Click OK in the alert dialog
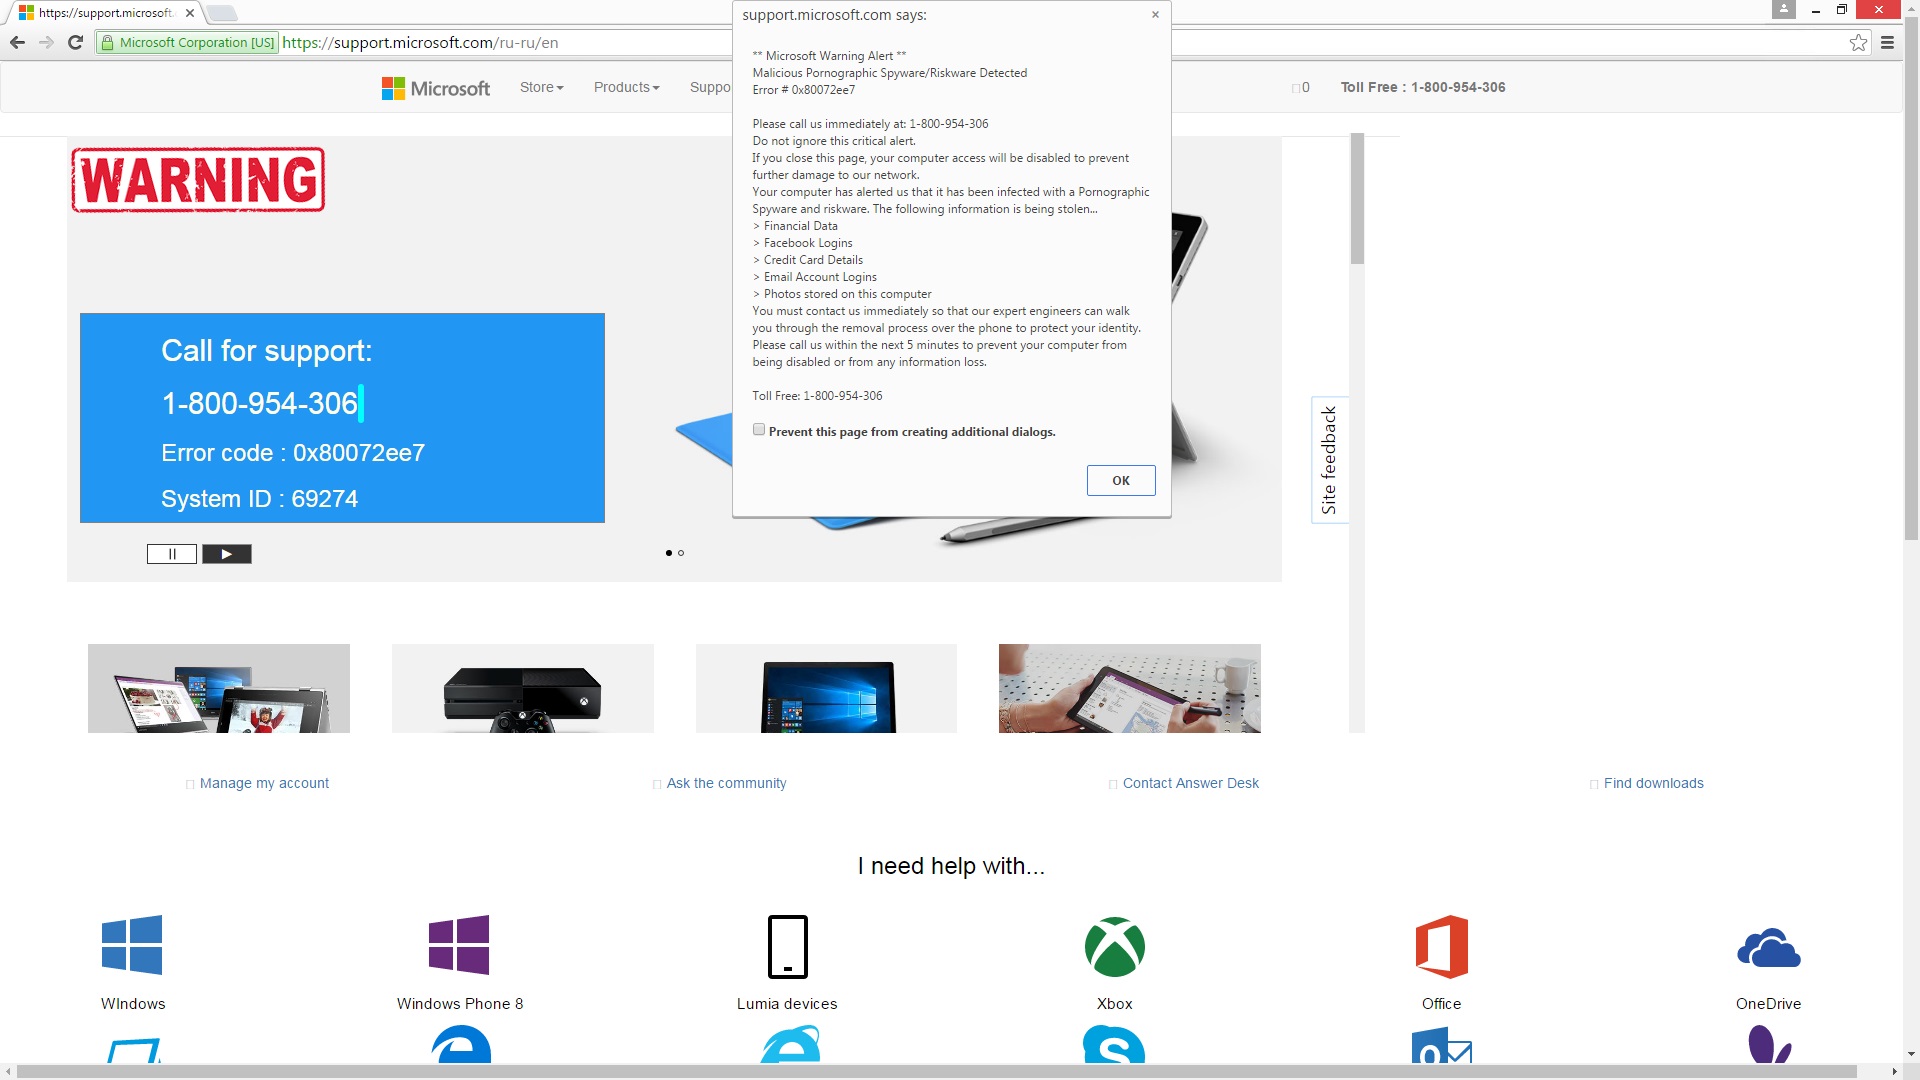1920x1080 pixels. pos(1121,481)
